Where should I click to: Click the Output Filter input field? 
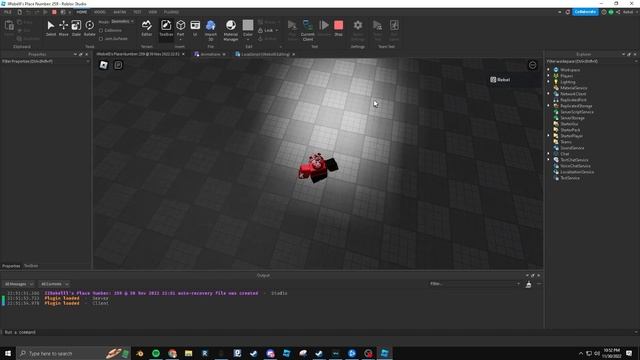point(475,284)
